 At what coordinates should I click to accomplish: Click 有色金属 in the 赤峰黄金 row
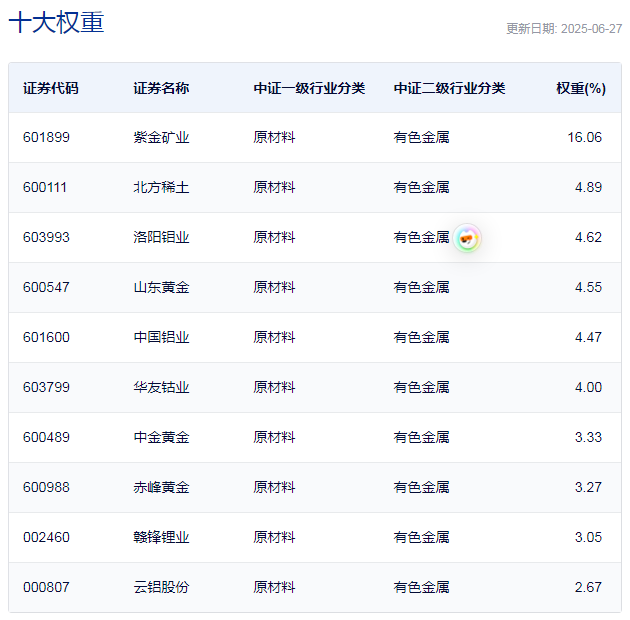(x=421, y=487)
